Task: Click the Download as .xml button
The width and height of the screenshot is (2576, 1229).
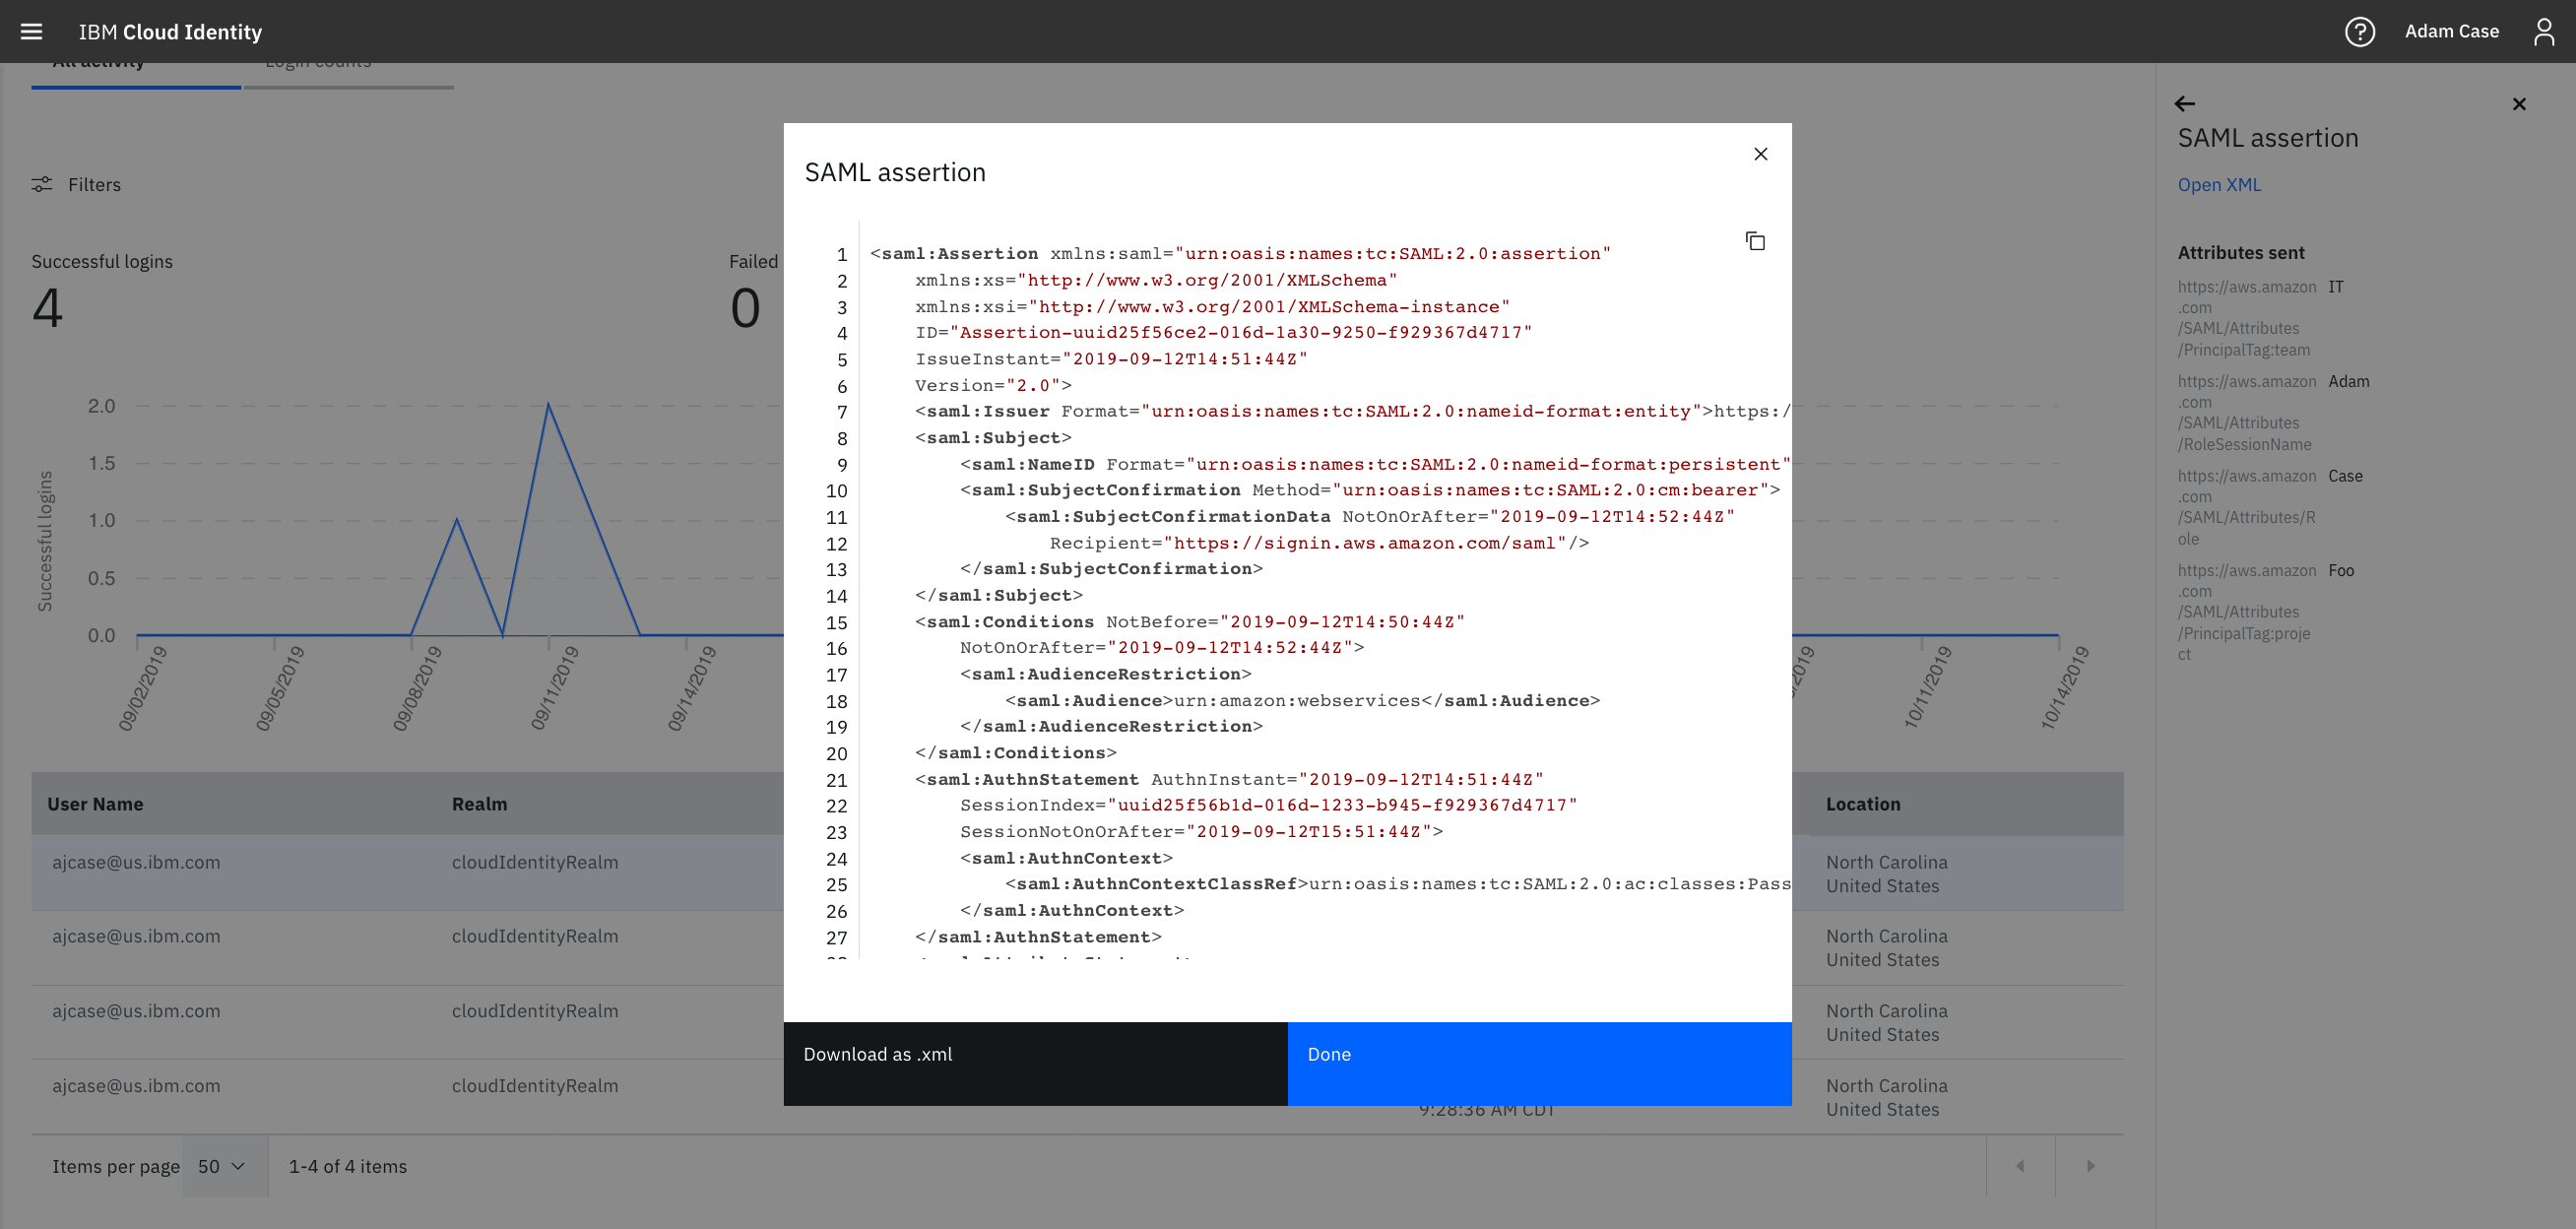Action: (877, 1053)
